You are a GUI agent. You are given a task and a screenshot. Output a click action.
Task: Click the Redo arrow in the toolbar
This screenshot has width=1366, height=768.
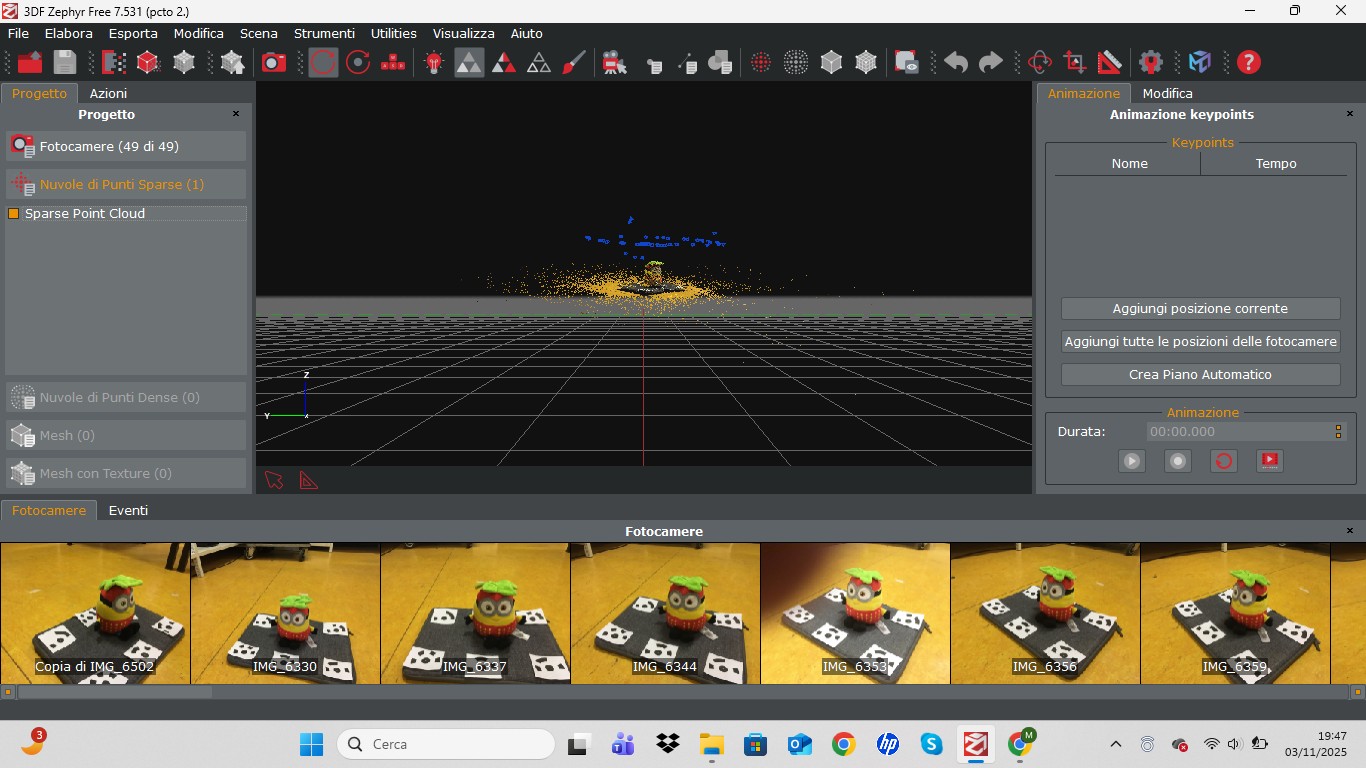[x=990, y=62]
